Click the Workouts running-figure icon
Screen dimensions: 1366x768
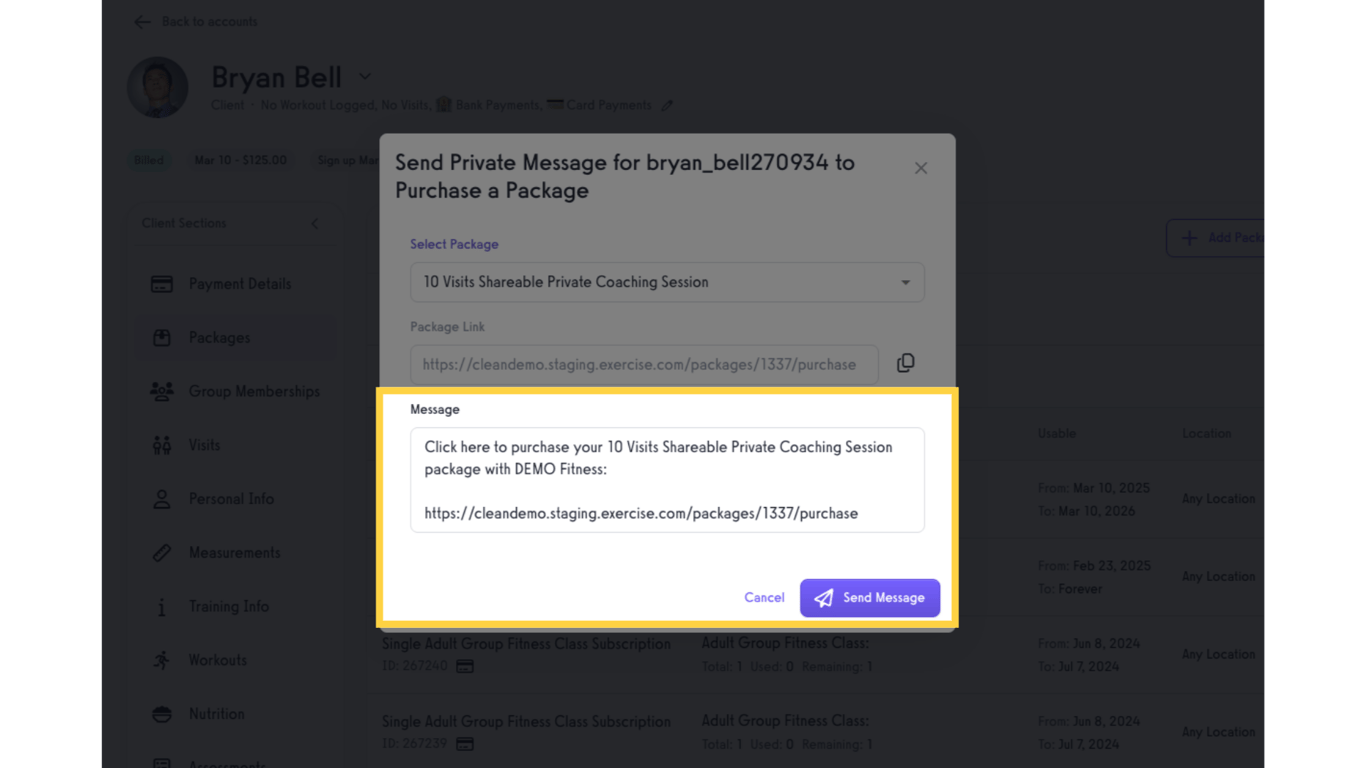tap(161, 660)
